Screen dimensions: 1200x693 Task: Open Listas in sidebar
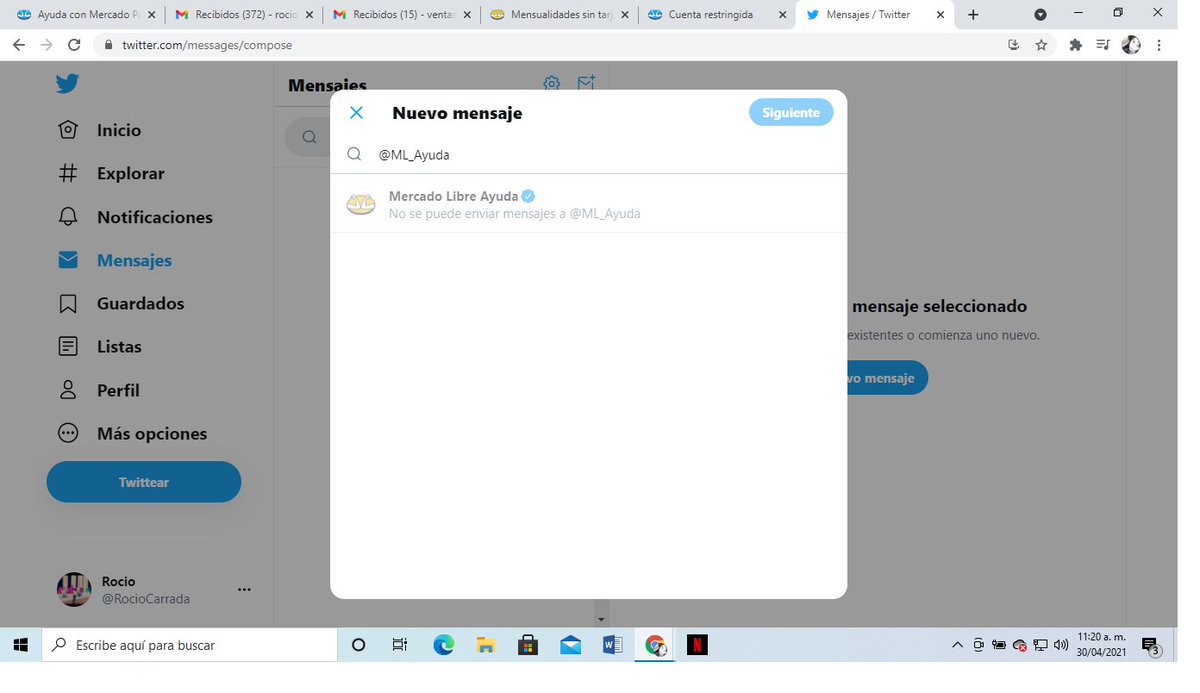tap(100, 347)
